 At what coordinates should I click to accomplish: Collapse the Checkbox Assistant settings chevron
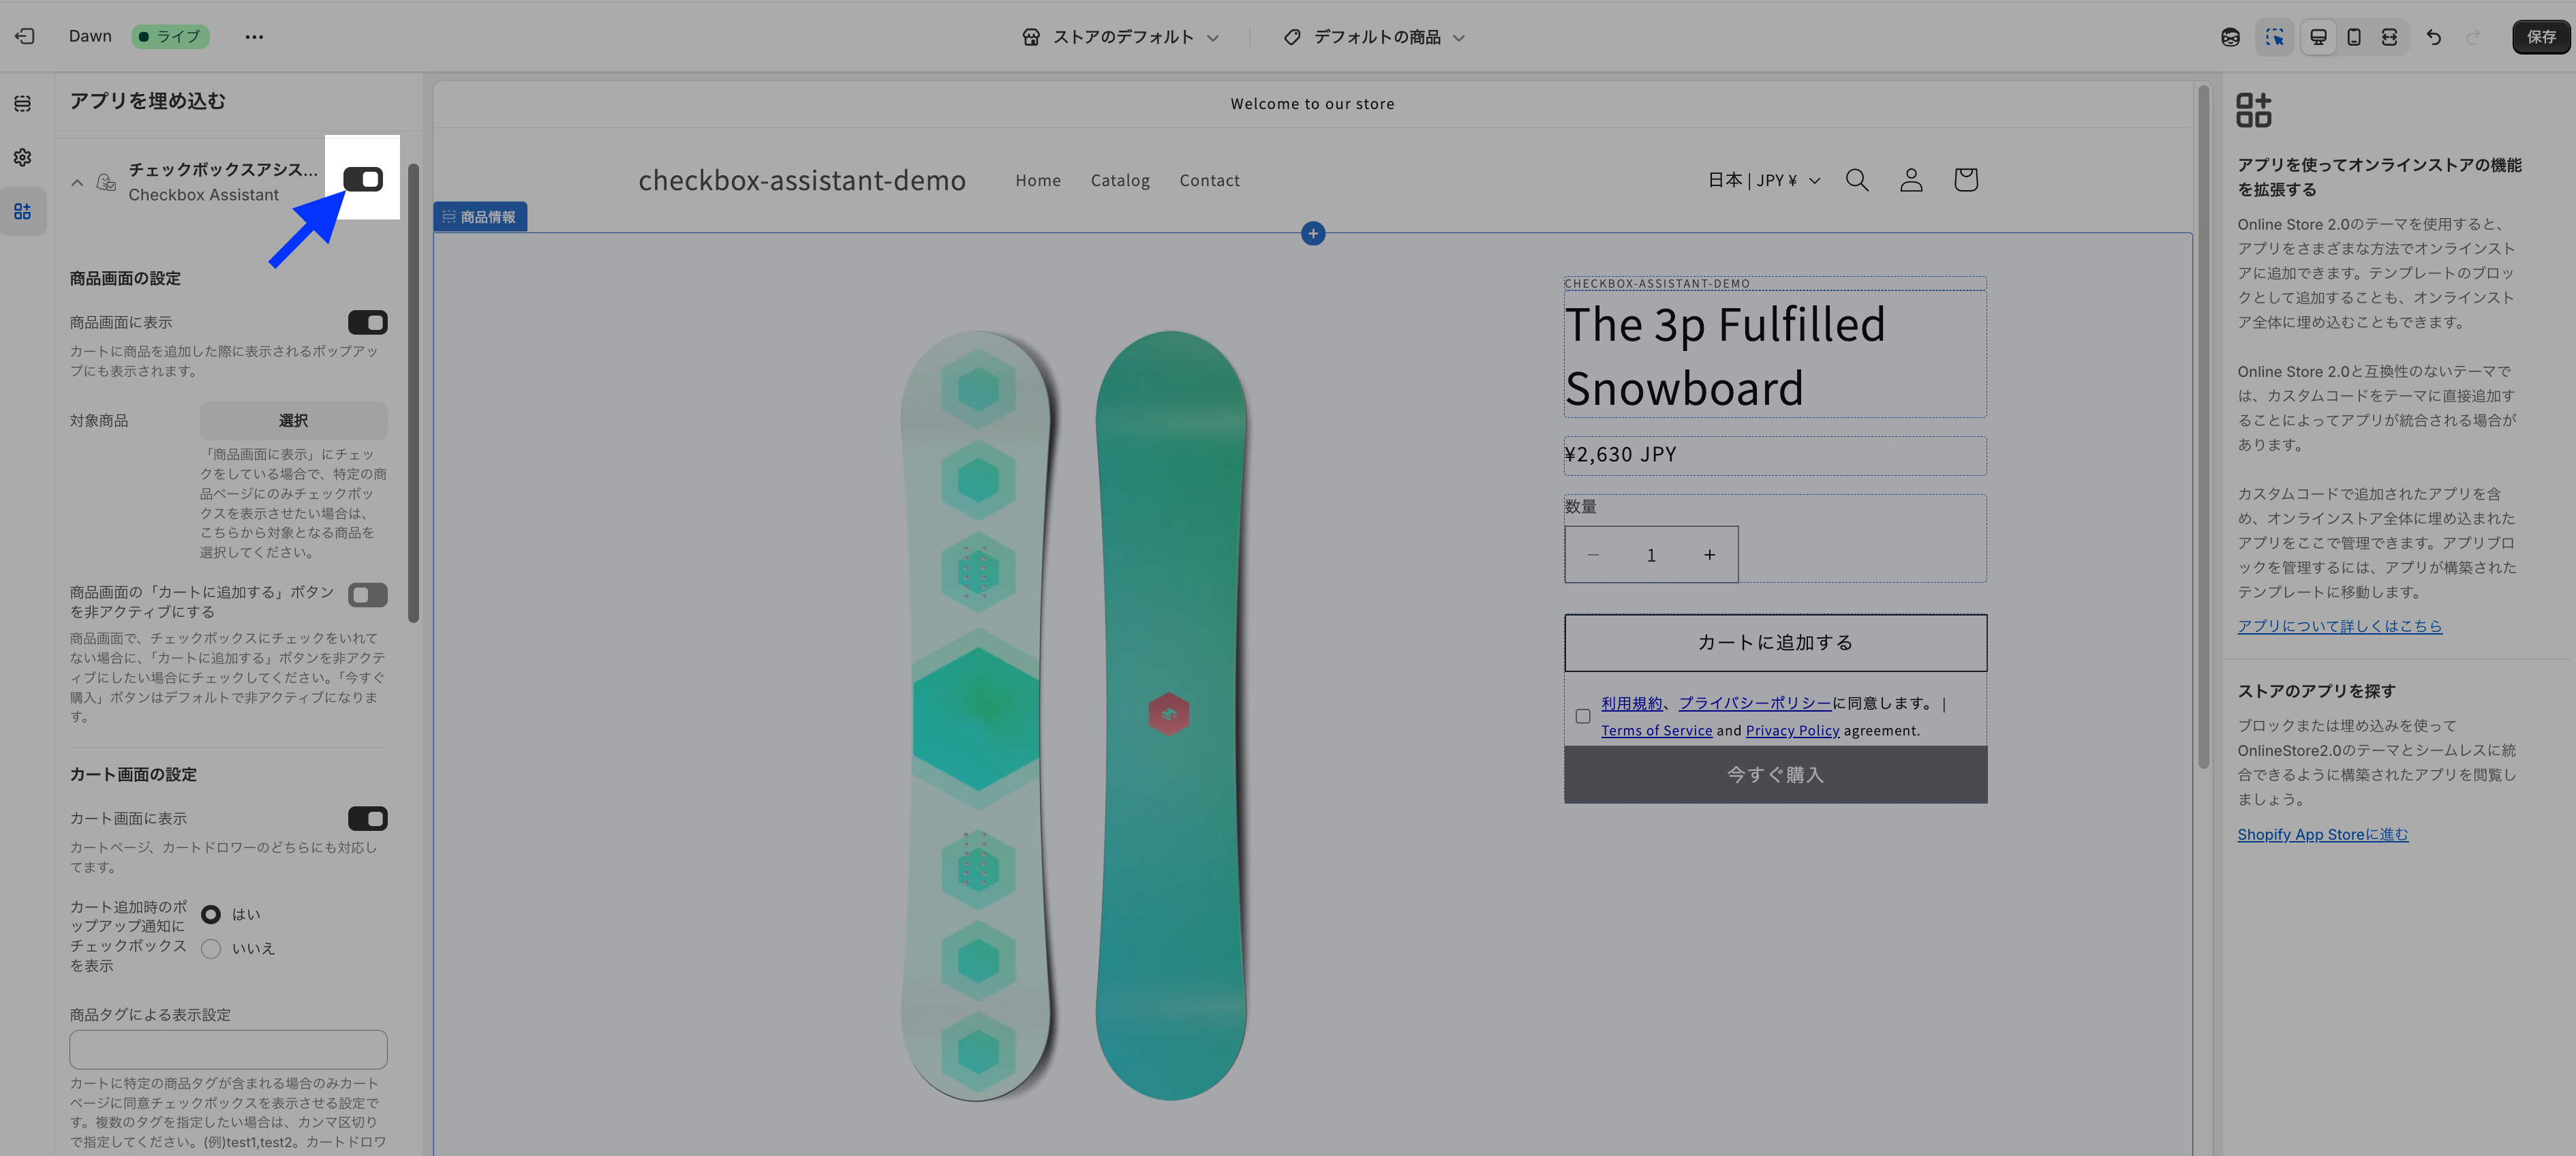(x=77, y=183)
